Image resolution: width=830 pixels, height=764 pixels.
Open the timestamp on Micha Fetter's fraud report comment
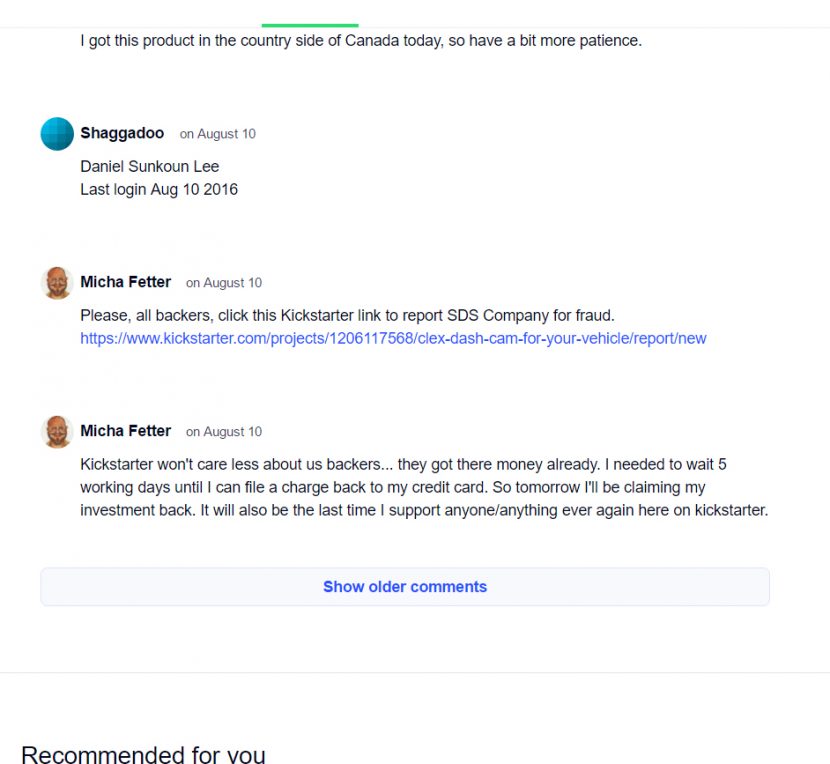pyautogui.click(x=223, y=283)
